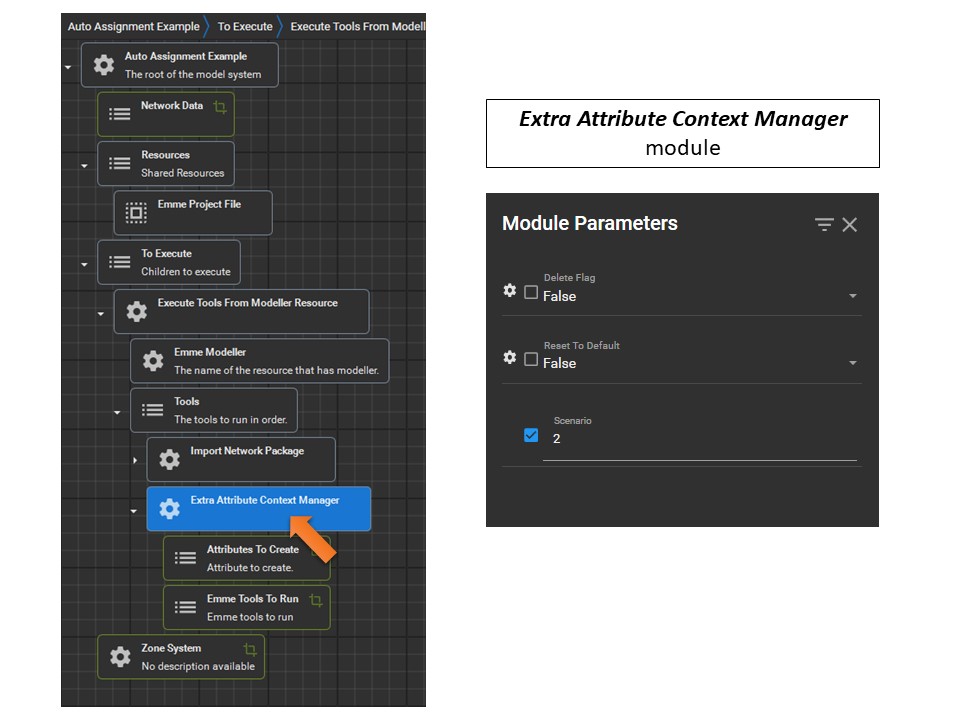The height and width of the screenshot is (720, 960).
Task: Enable the Delete Flag checkbox
Action: (531, 292)
